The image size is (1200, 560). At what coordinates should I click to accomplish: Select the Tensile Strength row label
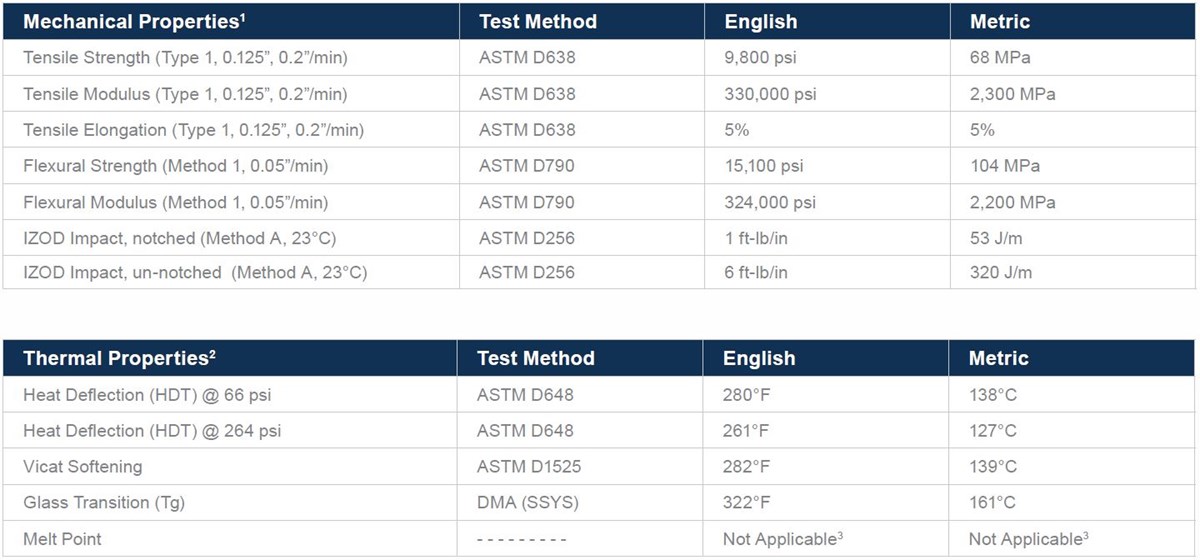pyautogui.click(x=185, y=58)
